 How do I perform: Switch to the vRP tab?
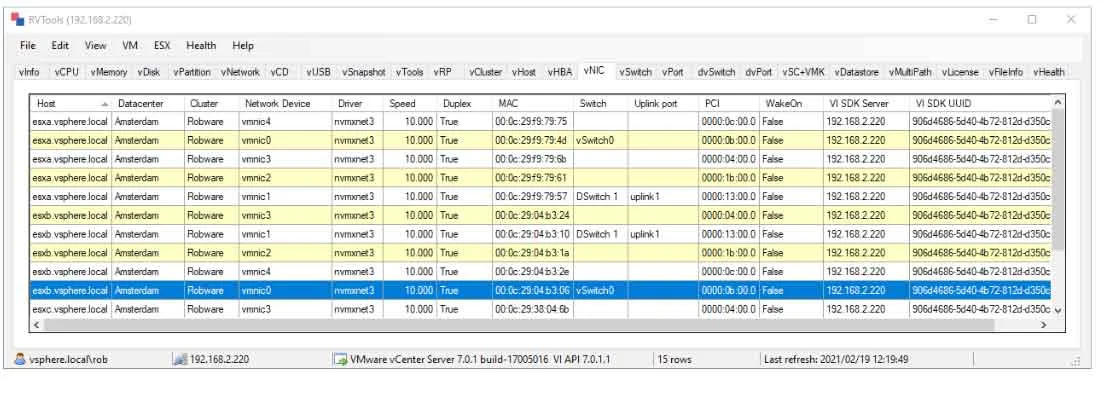click(443, 72)
